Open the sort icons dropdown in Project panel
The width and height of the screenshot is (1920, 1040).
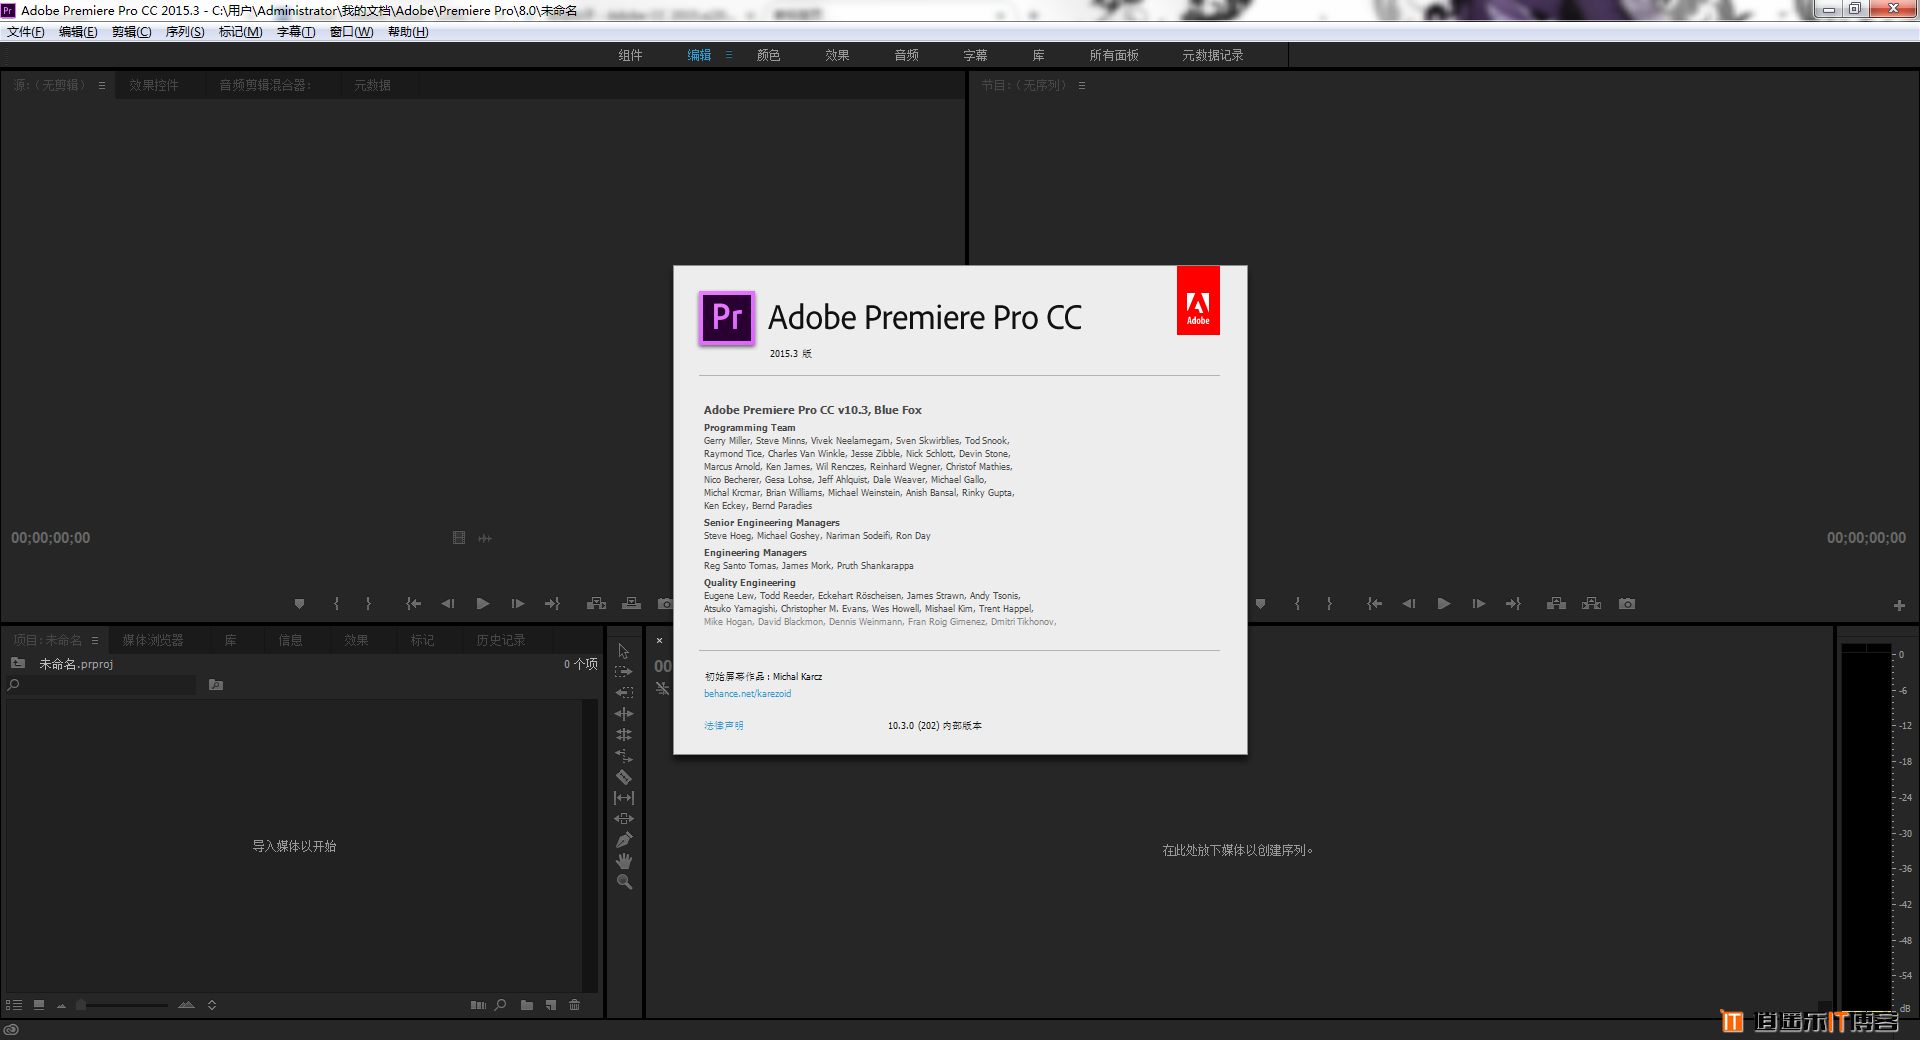point(212,1005)
